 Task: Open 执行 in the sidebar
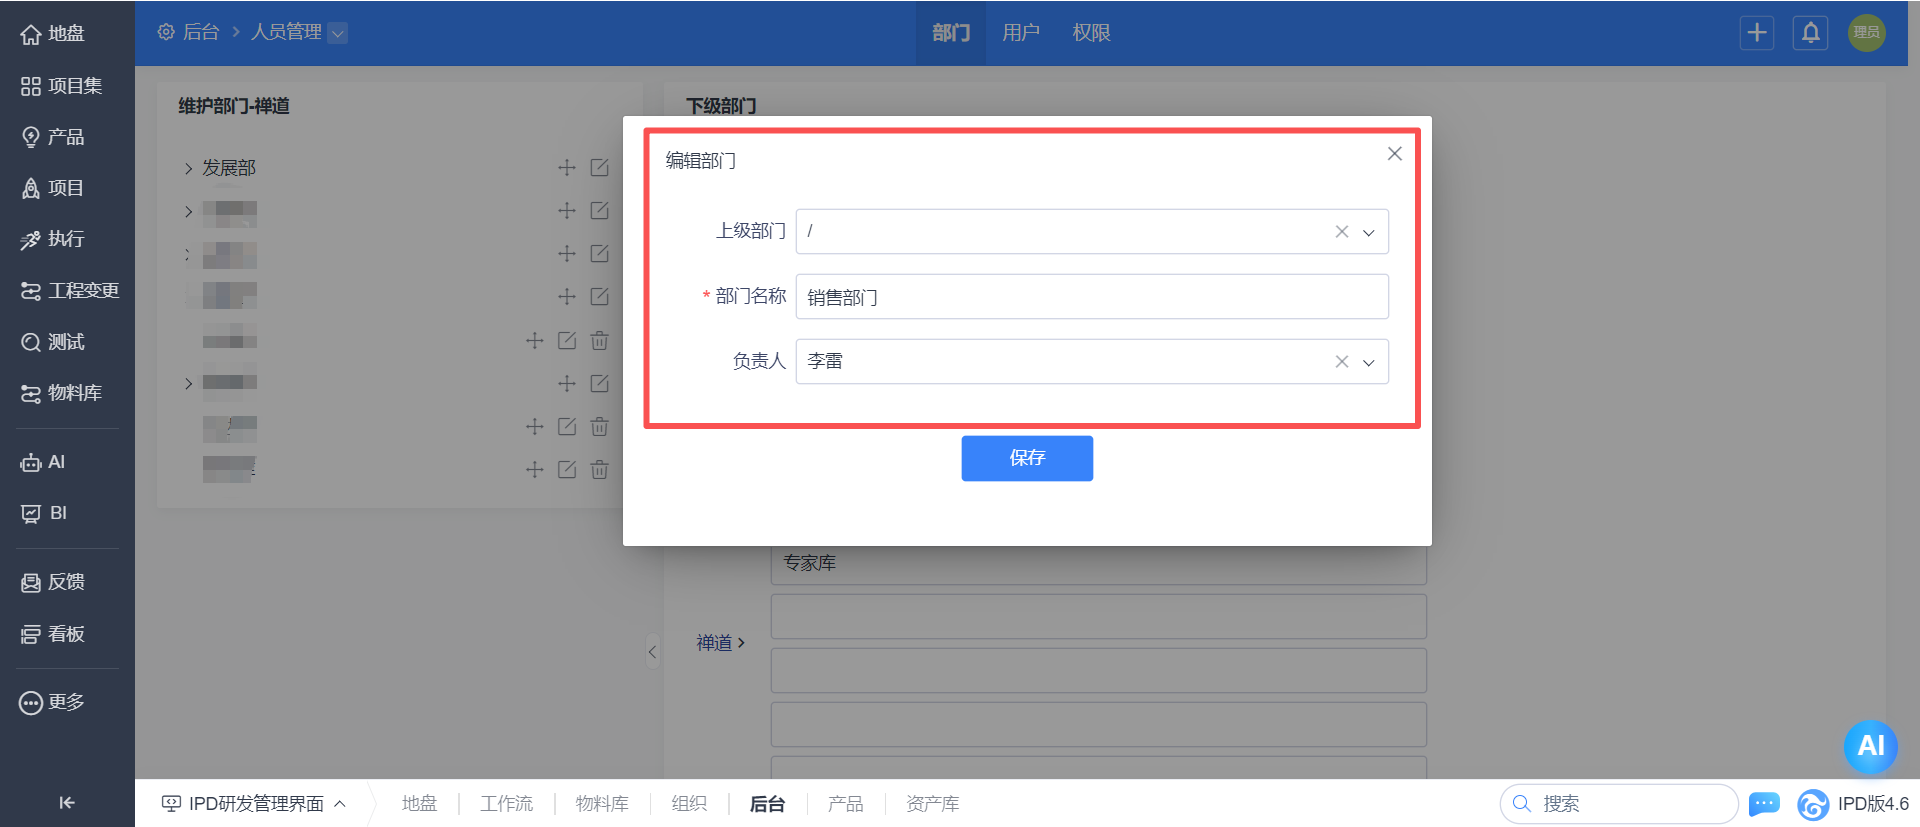pos(53,239)
